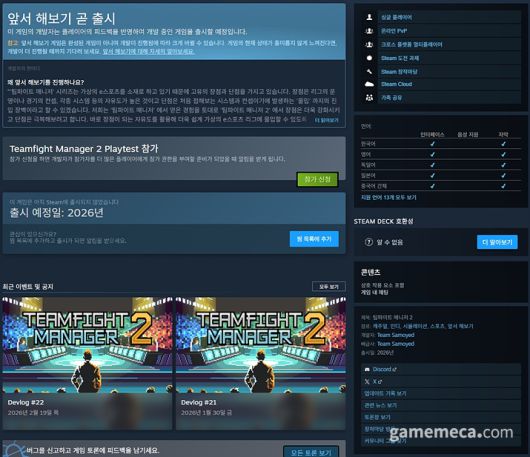
Task: Click the Devlog #22 title text
Action: 26,402
